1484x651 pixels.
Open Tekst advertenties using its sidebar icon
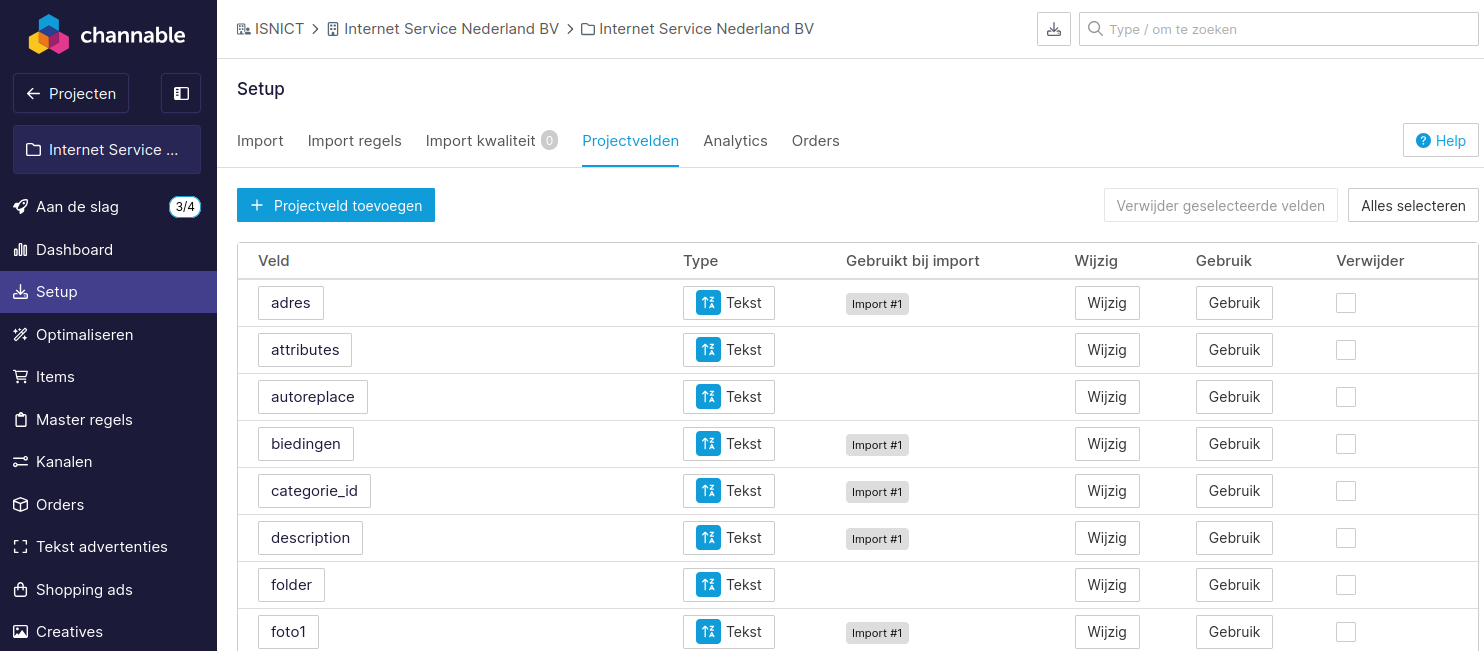[23, 546]
